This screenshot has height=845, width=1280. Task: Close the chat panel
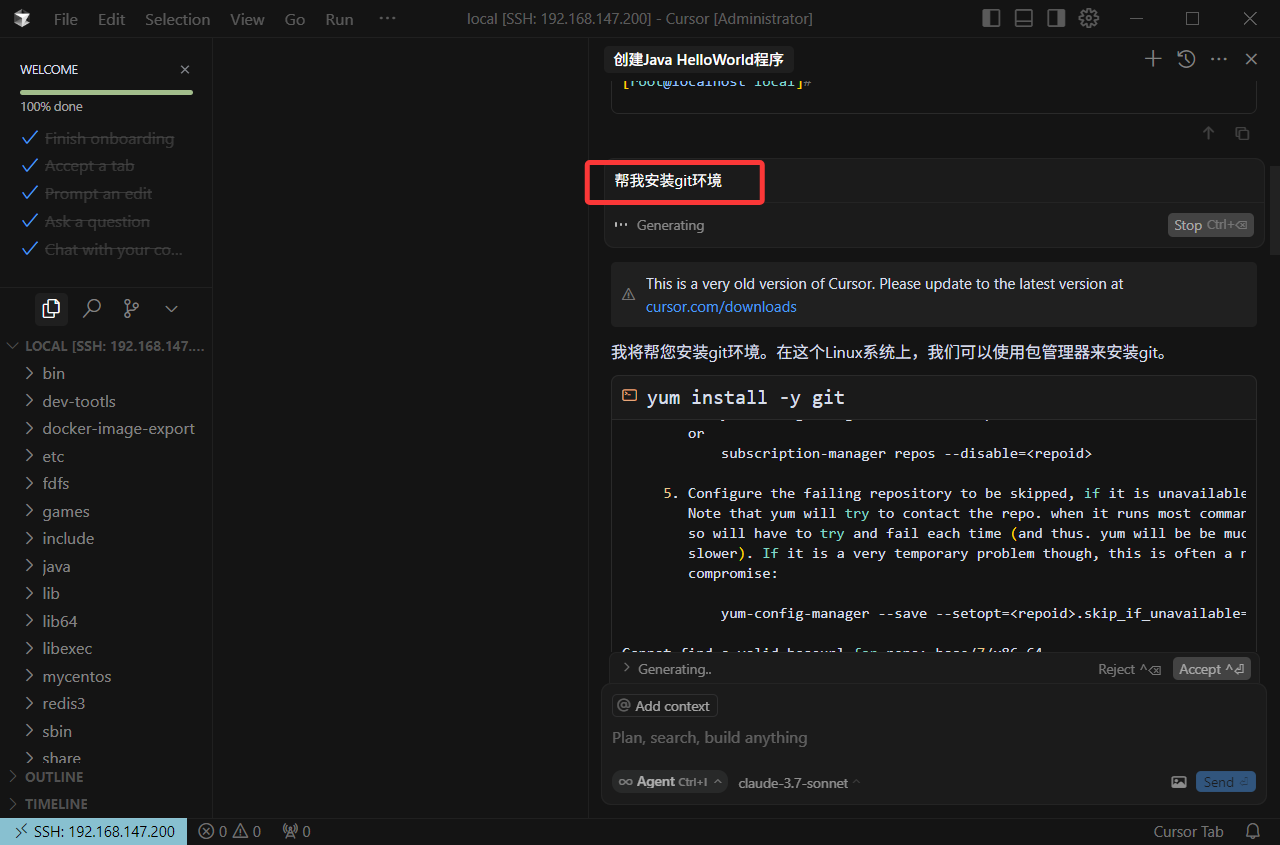tap(1251, 59)
